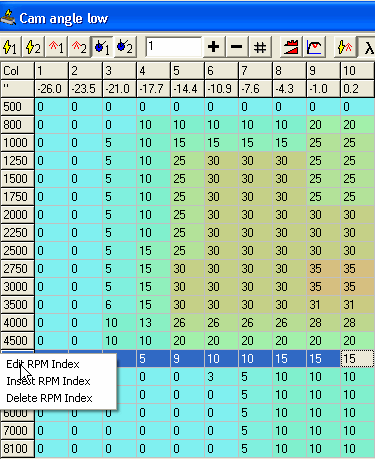Click the 0.2 load header cell
375x459 pixels.
[x=357, y=89]
